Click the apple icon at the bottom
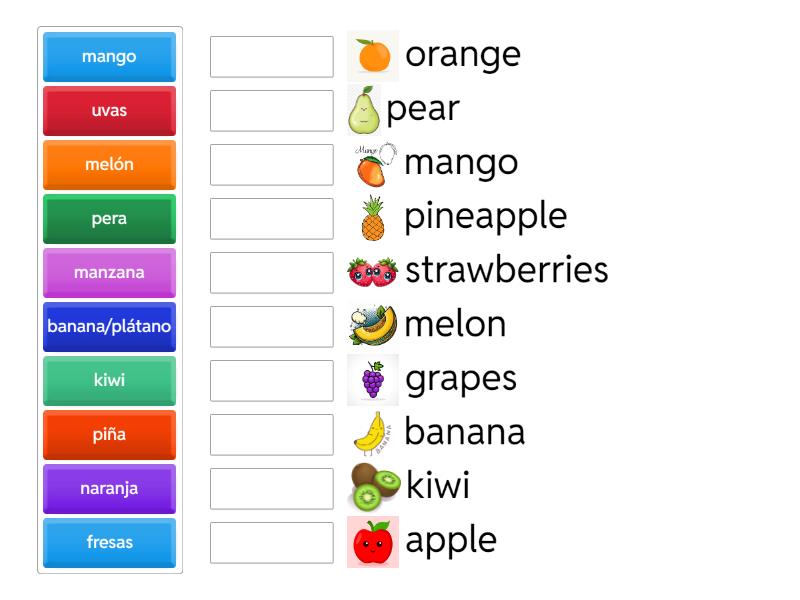 click(370, 540)
